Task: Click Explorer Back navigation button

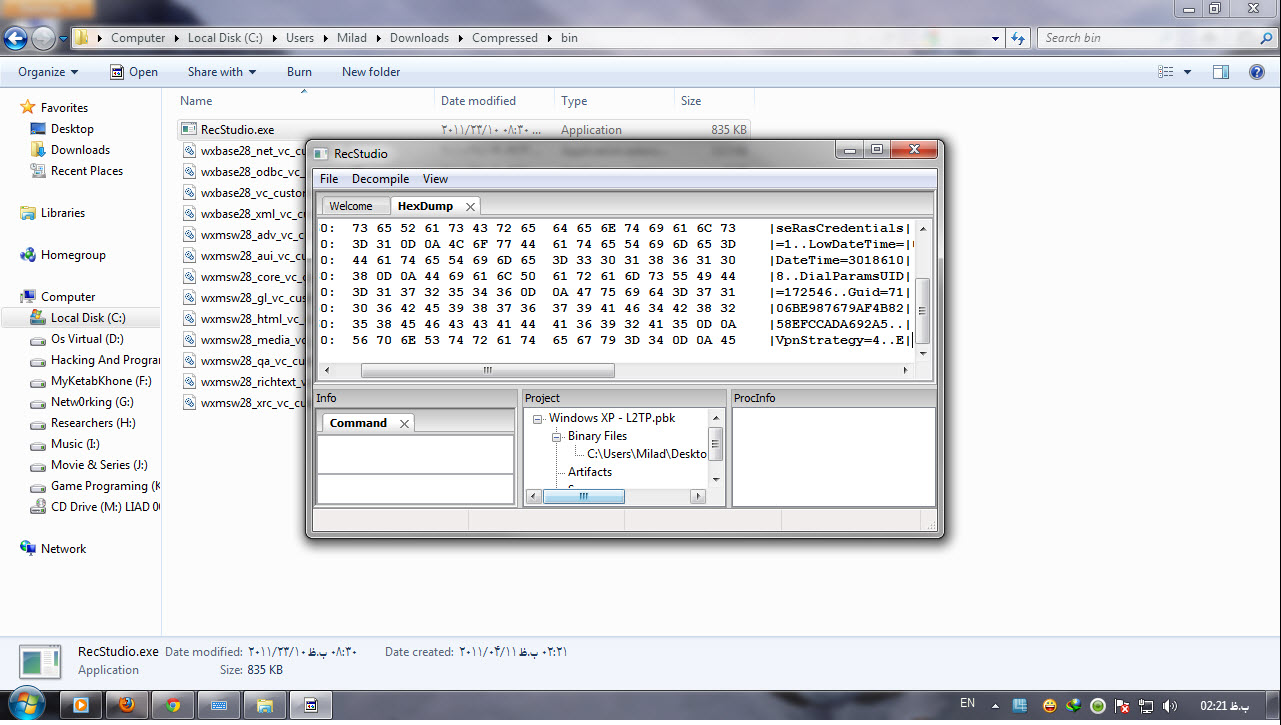Action: click(x=16, y=38)
